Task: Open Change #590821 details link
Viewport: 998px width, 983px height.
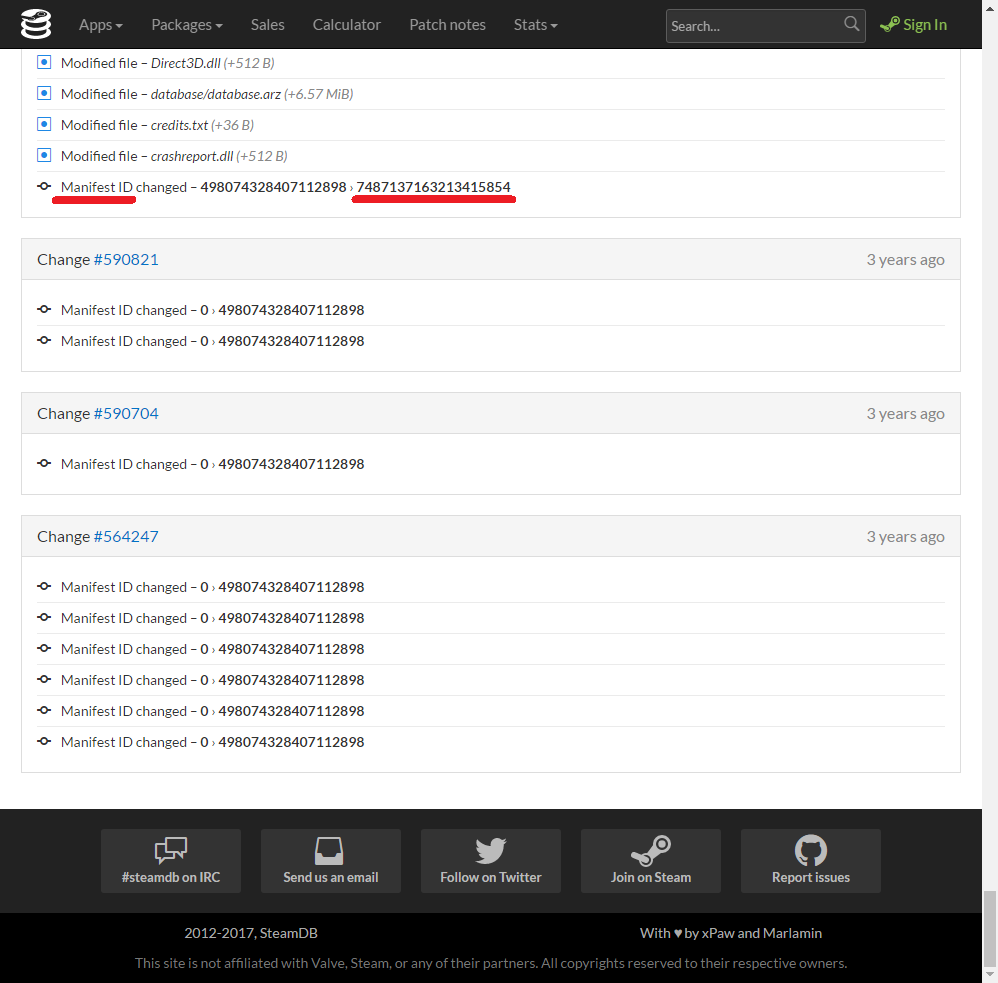Action: point(126,259)
